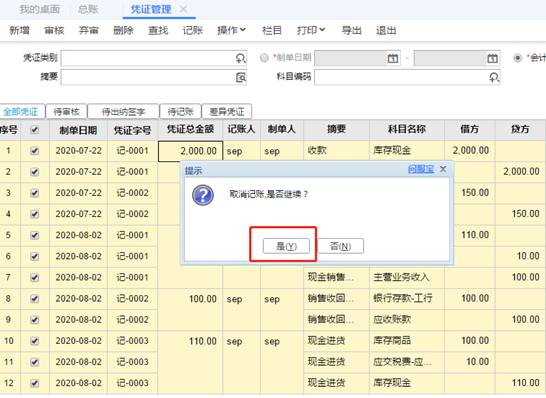Click the search icon in 摘要 field
The width and height of the screenshot is (546, 398).
[241, 77]
